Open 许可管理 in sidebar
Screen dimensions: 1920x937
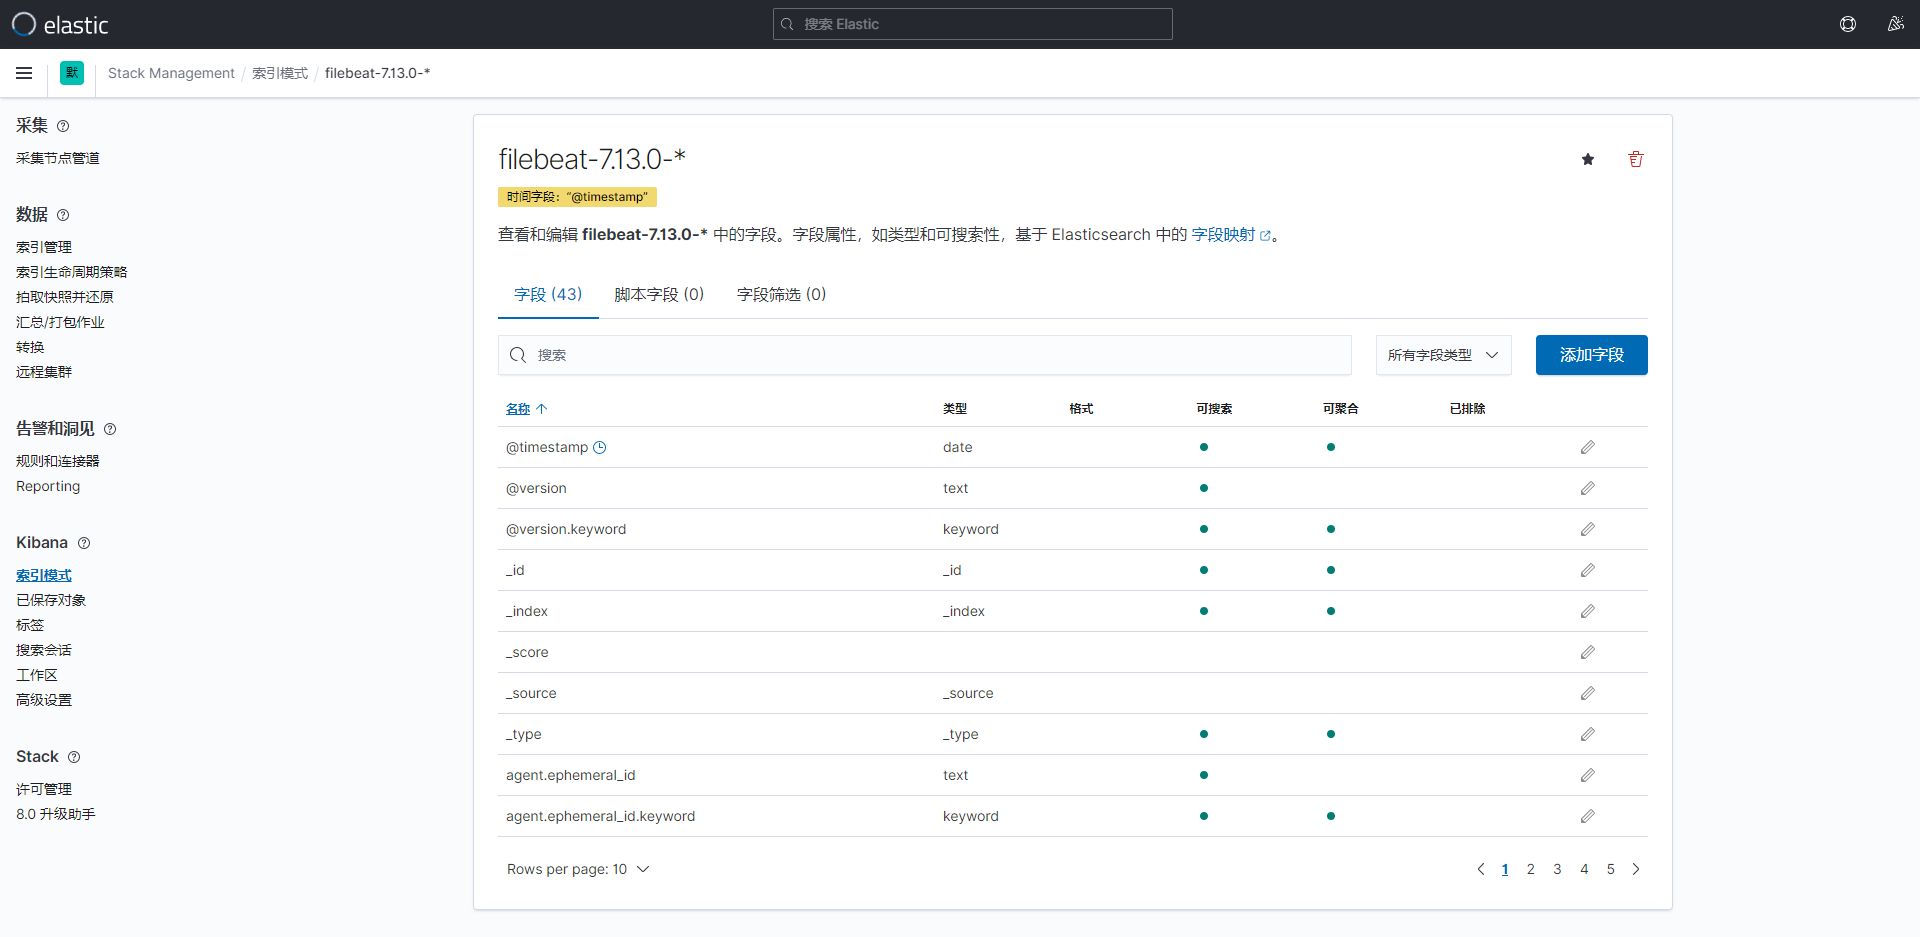[x=44, y=789]
